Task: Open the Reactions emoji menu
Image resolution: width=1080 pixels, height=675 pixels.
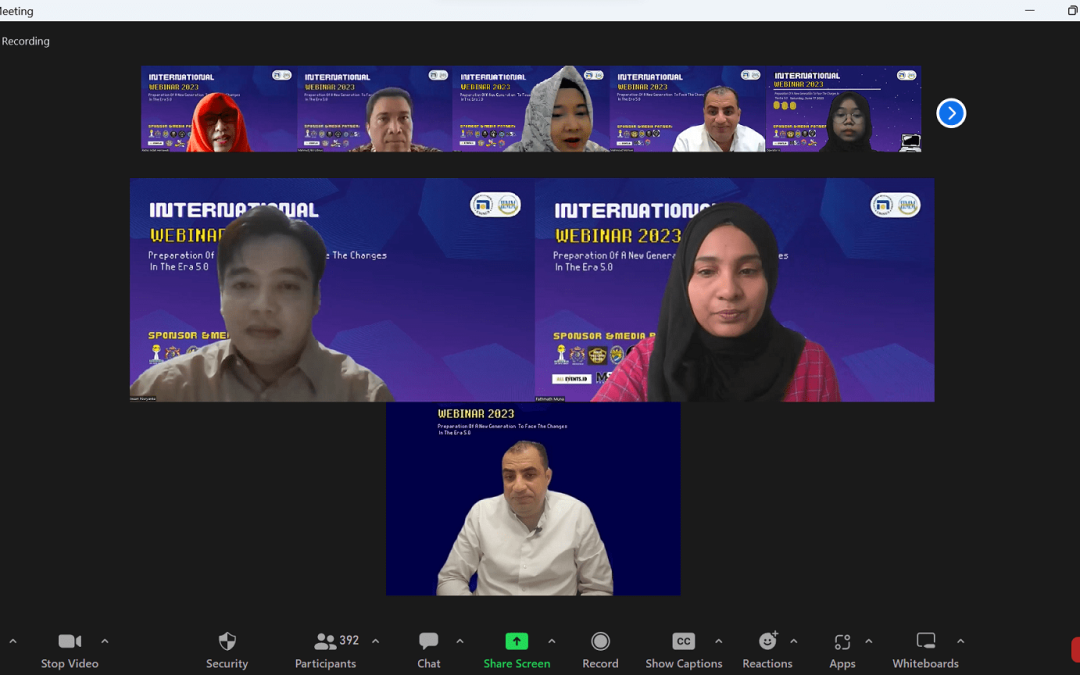Action: [x=767, y=642]
